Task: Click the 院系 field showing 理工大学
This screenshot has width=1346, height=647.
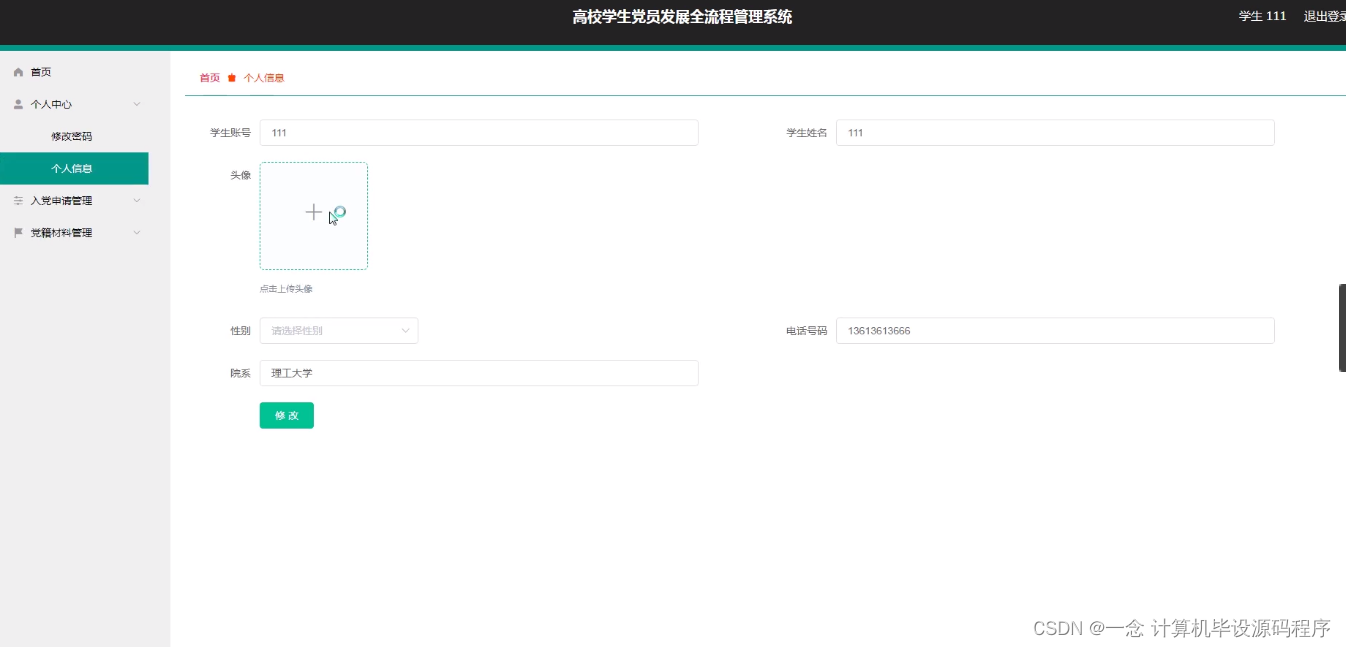Action: pyautogui.click(x=478, y=372)
